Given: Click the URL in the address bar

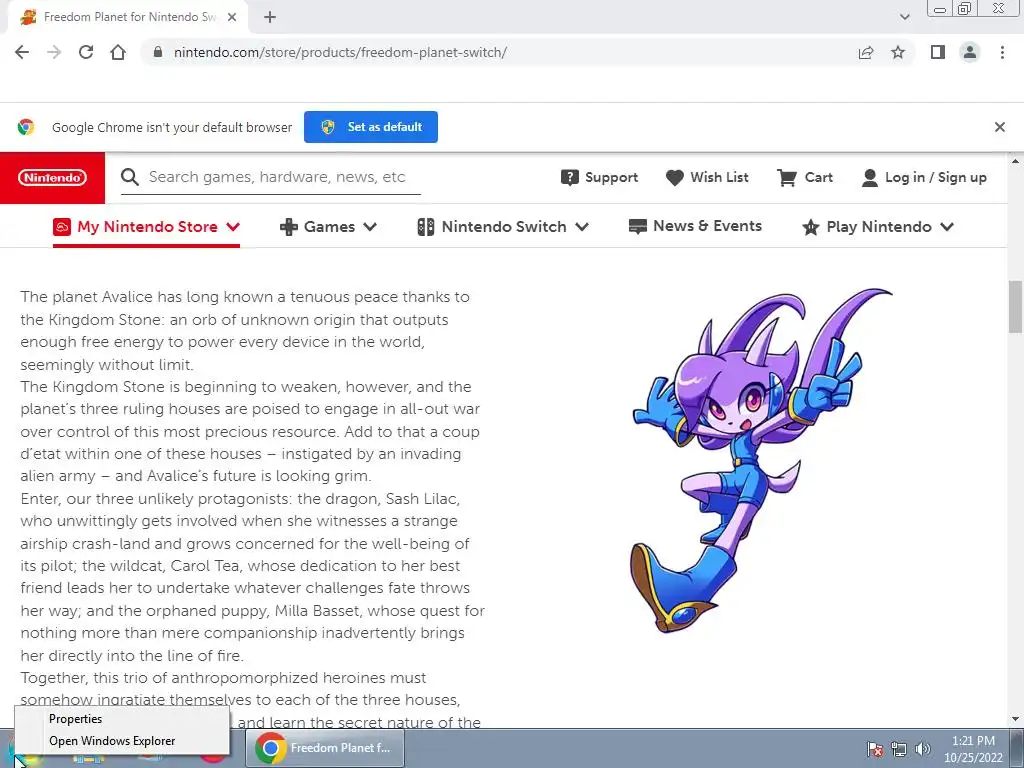Looking at the screenshot, I should [x=340, y=52].
